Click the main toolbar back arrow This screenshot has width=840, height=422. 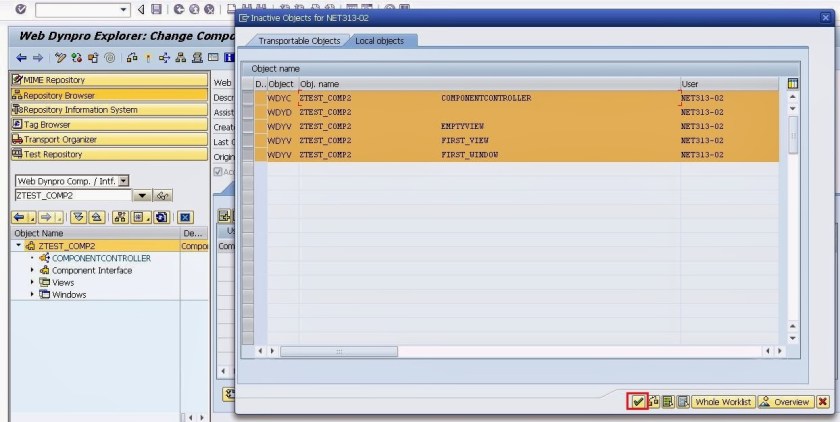point(21,57)
